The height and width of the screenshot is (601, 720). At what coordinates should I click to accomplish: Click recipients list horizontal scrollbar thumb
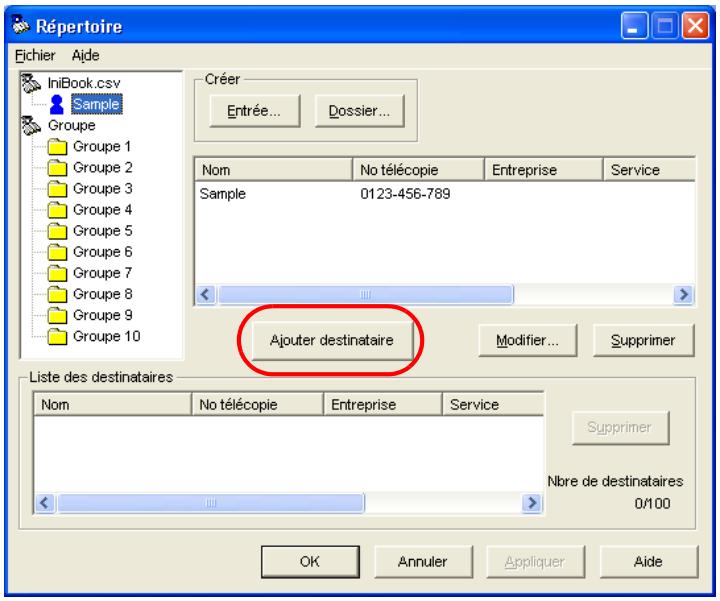(211, 503)
